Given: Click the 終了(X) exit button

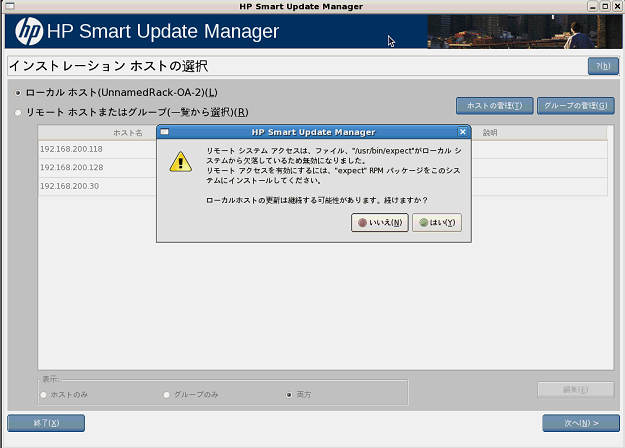Looking at the screenshot, I should [x=46, y=423].
